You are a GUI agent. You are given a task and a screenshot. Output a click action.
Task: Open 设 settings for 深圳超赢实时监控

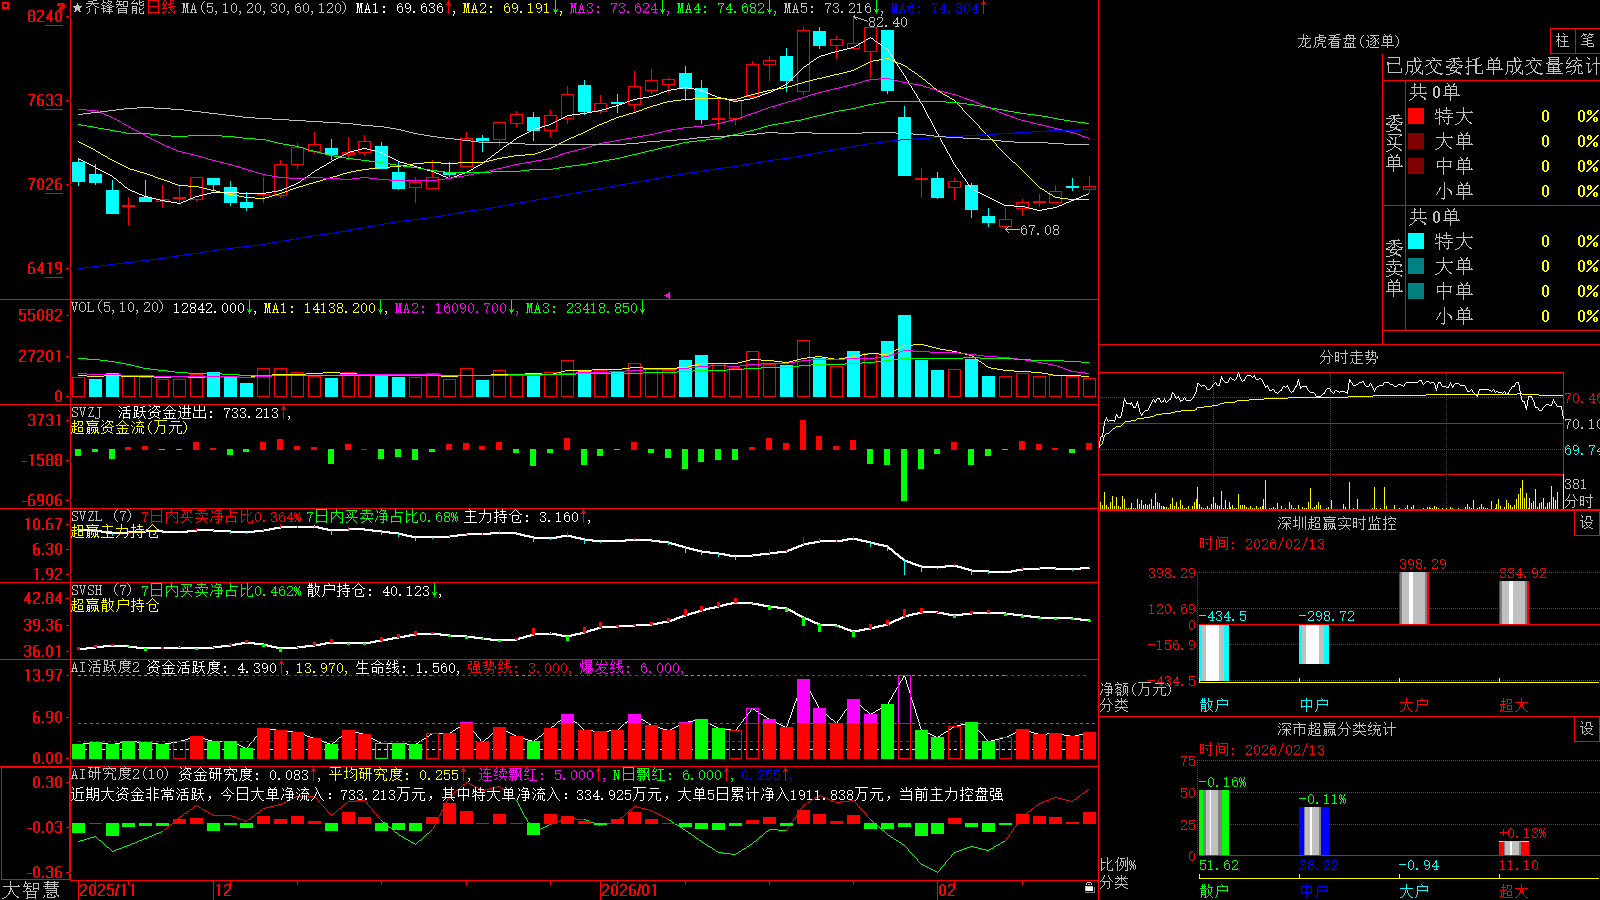click(x=1587, y=523)
